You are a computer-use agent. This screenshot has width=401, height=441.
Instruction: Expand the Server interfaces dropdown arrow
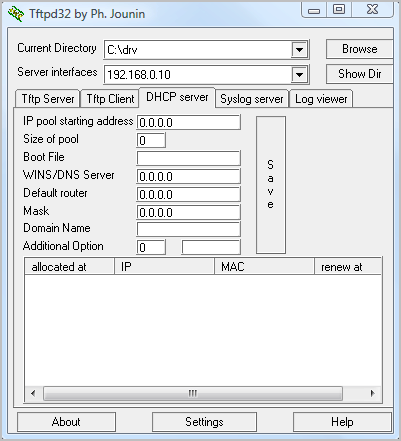click(x=299, y=75)
